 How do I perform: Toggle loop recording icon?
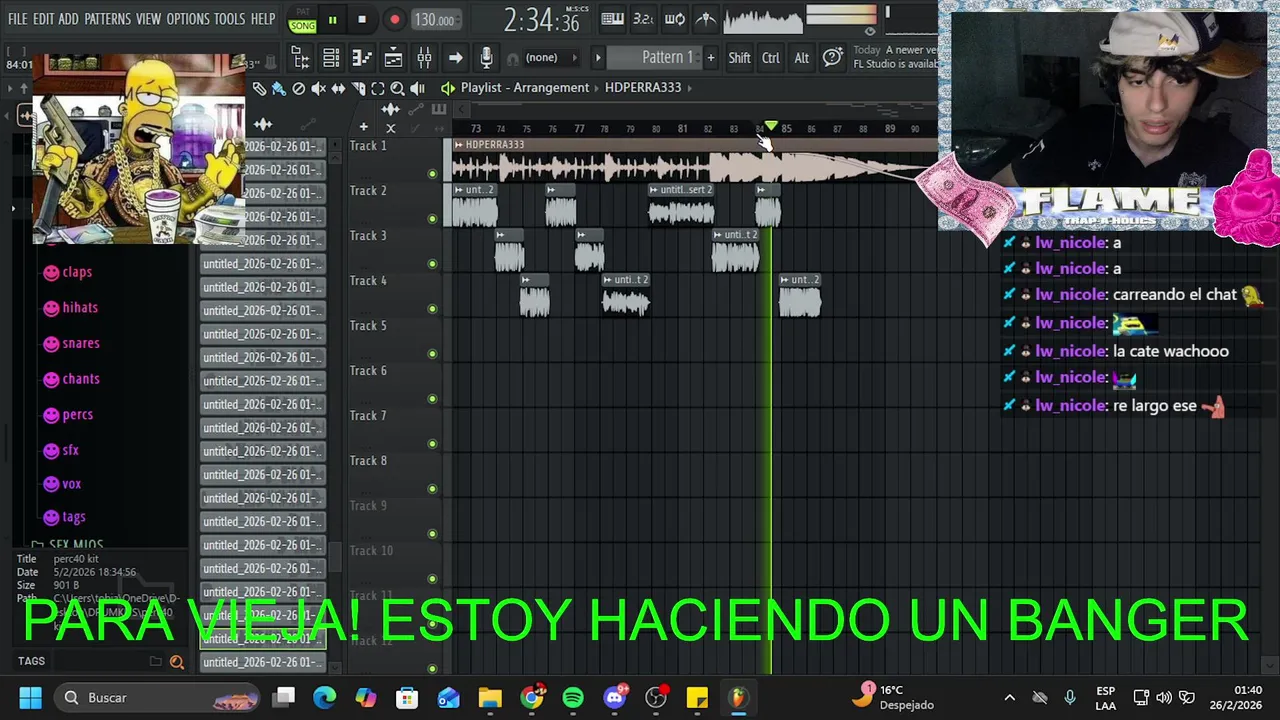(x=675, y=19)
